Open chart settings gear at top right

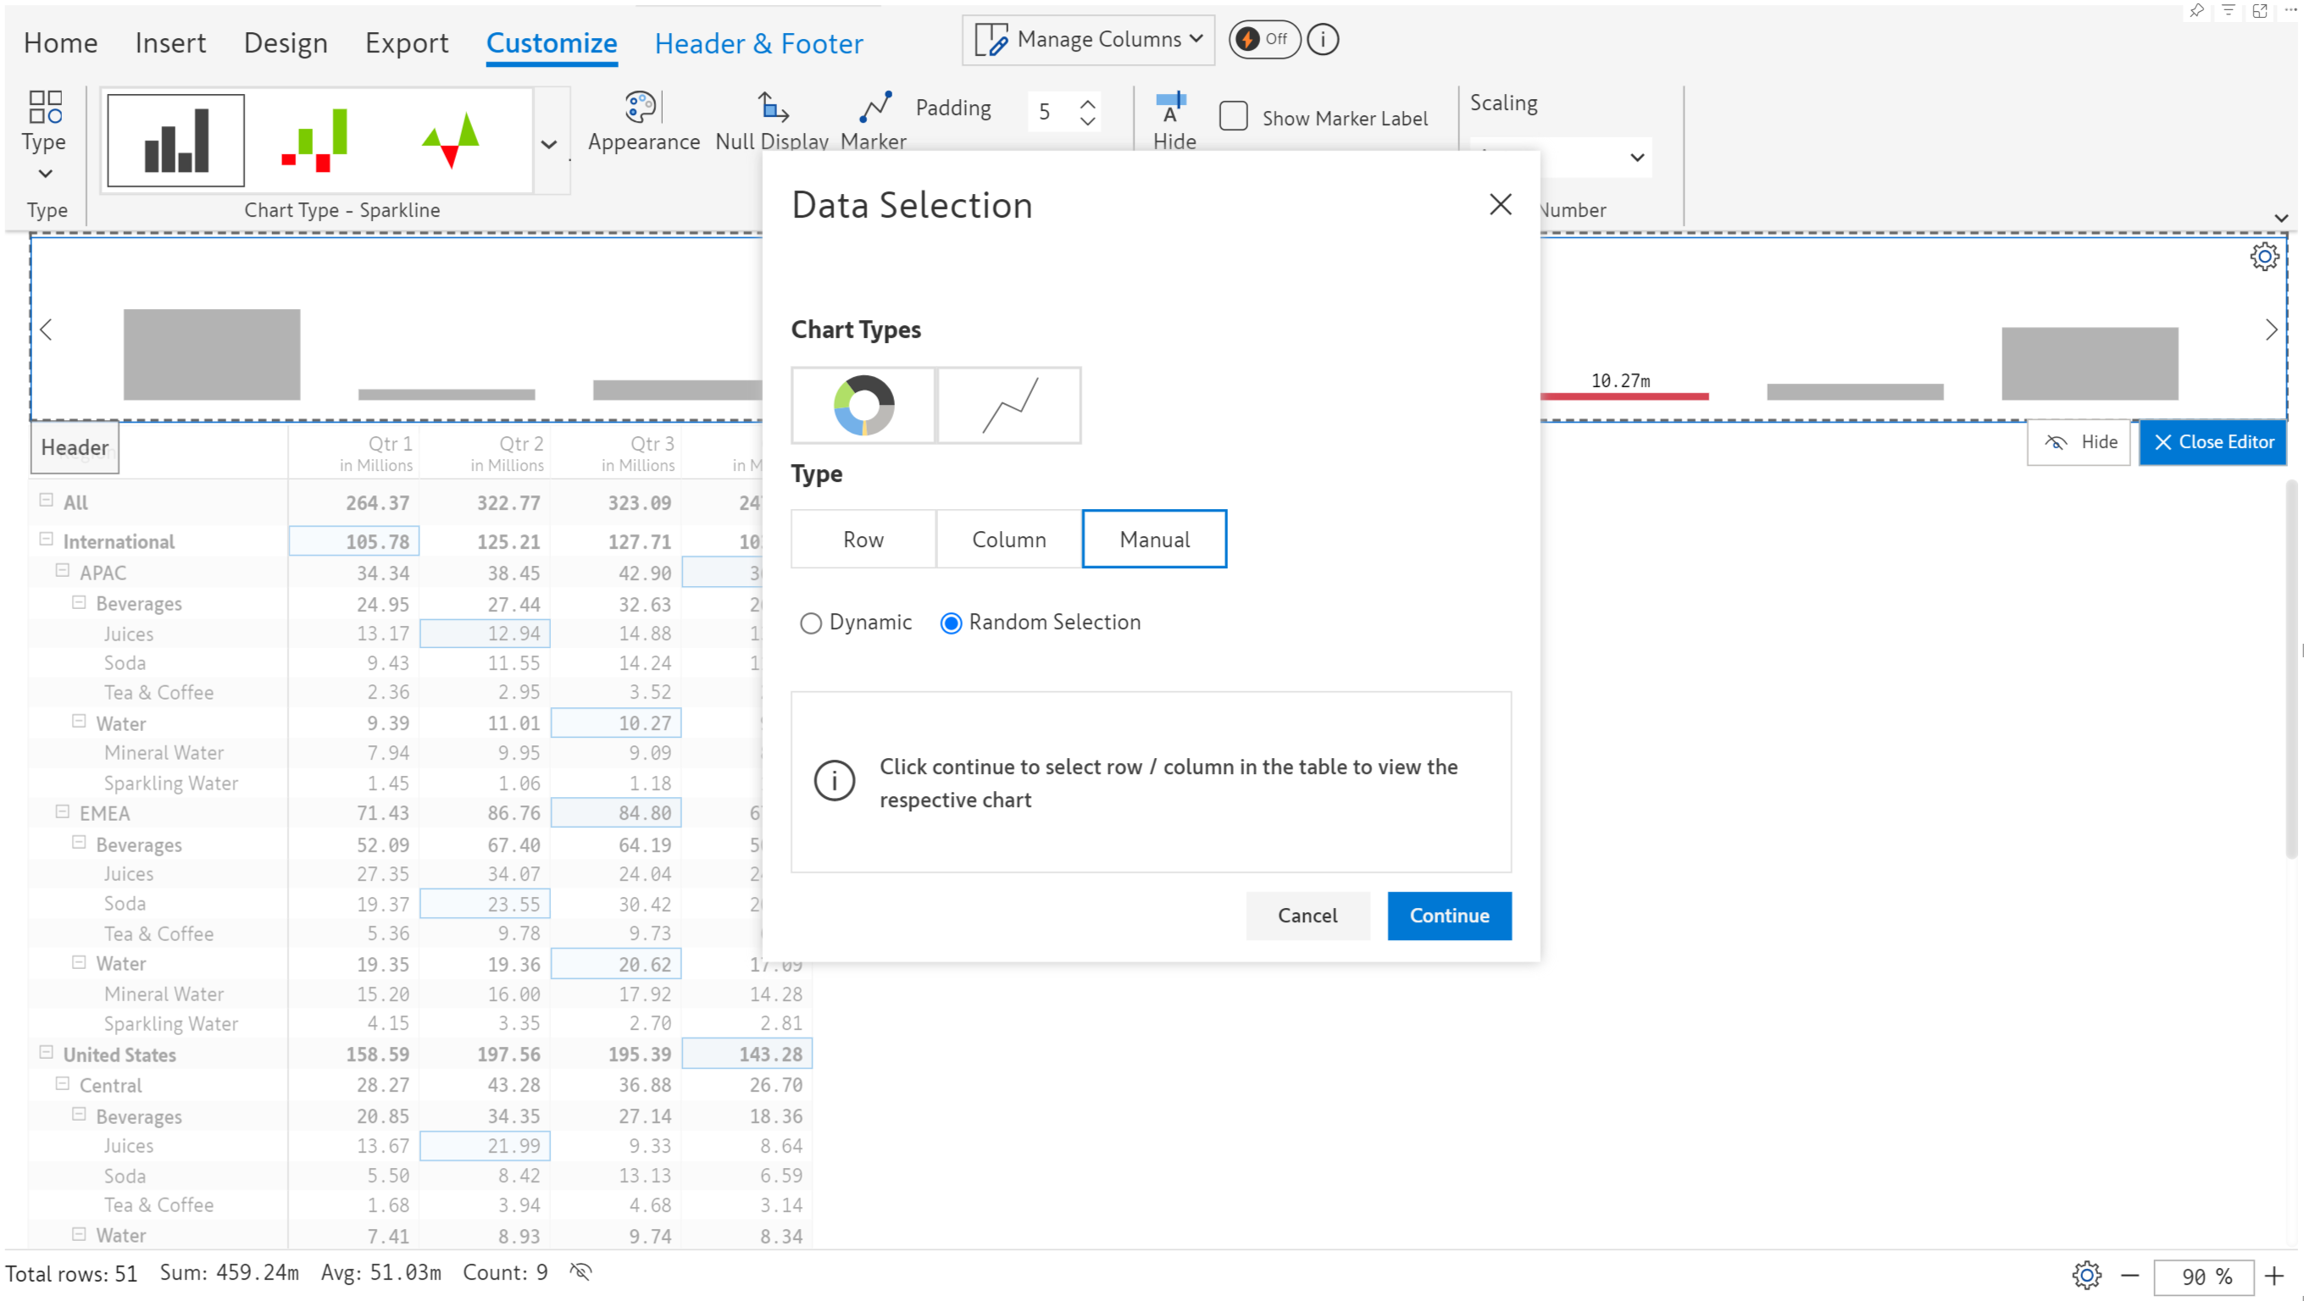pos(2264,257)
